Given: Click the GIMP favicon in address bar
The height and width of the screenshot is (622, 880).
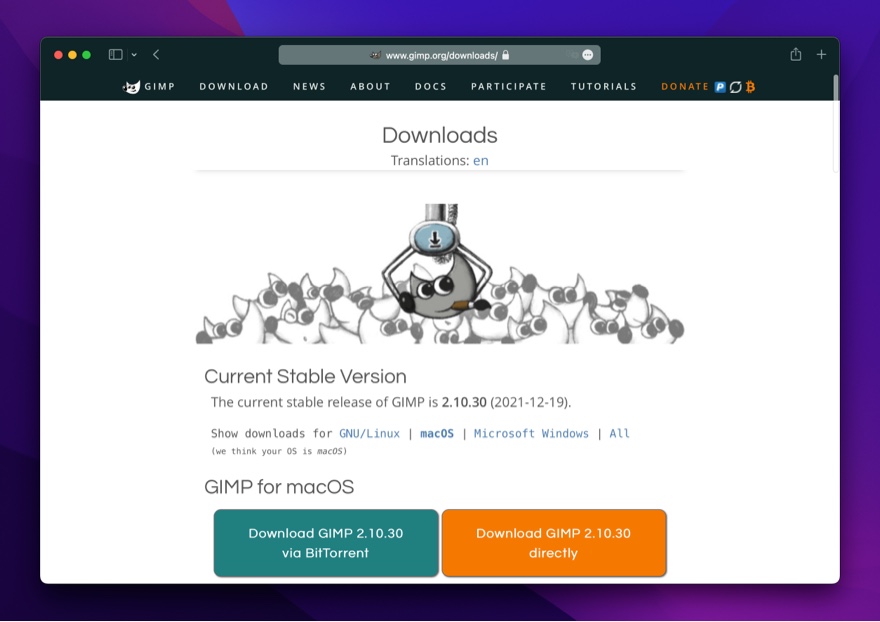Looking at the screenshot, I should [375, 55].
